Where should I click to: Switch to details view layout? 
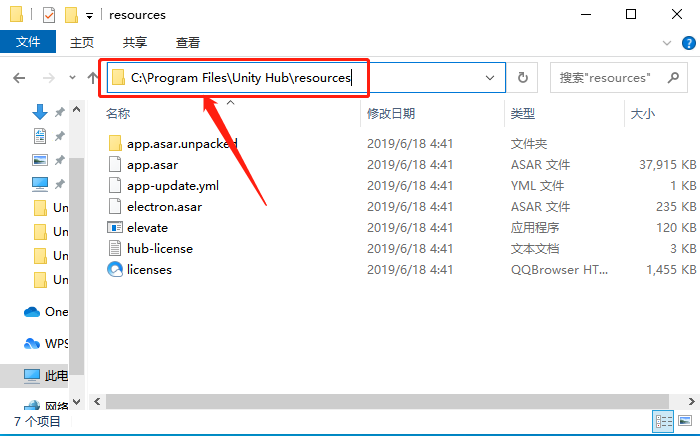[663, 421]
